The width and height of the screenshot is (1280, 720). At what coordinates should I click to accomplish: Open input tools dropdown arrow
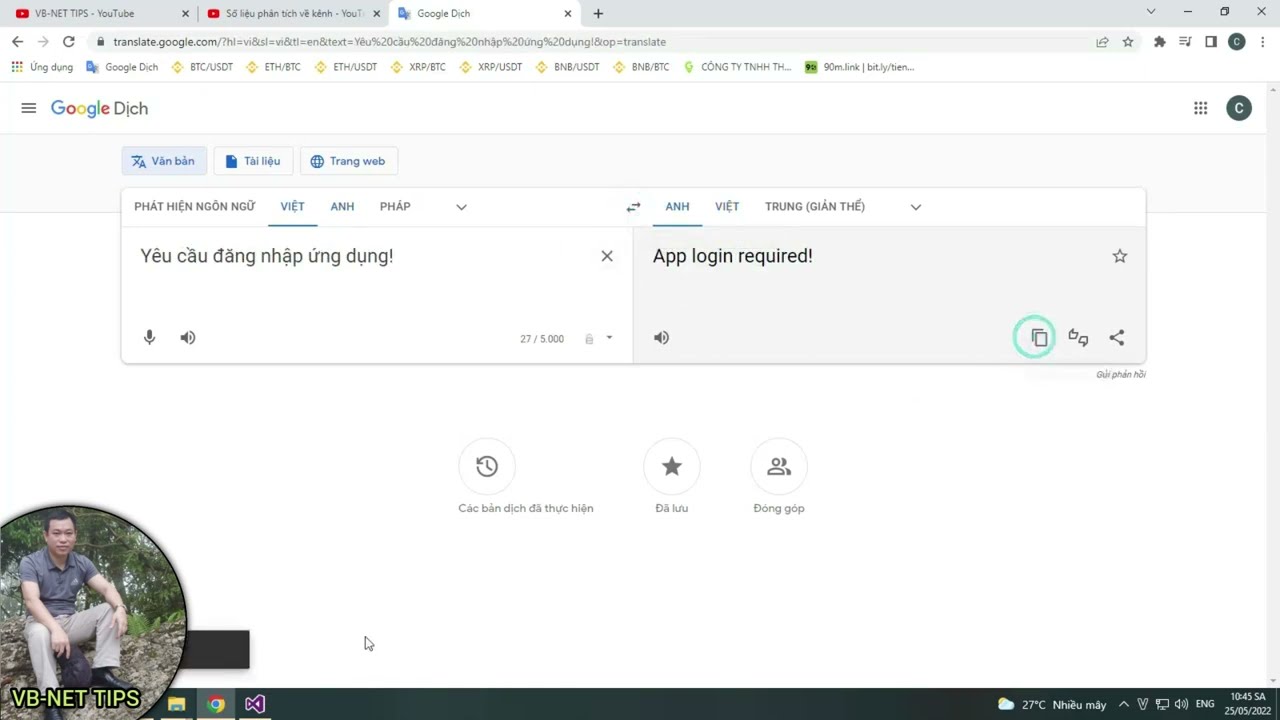click(x=609, y=338)
